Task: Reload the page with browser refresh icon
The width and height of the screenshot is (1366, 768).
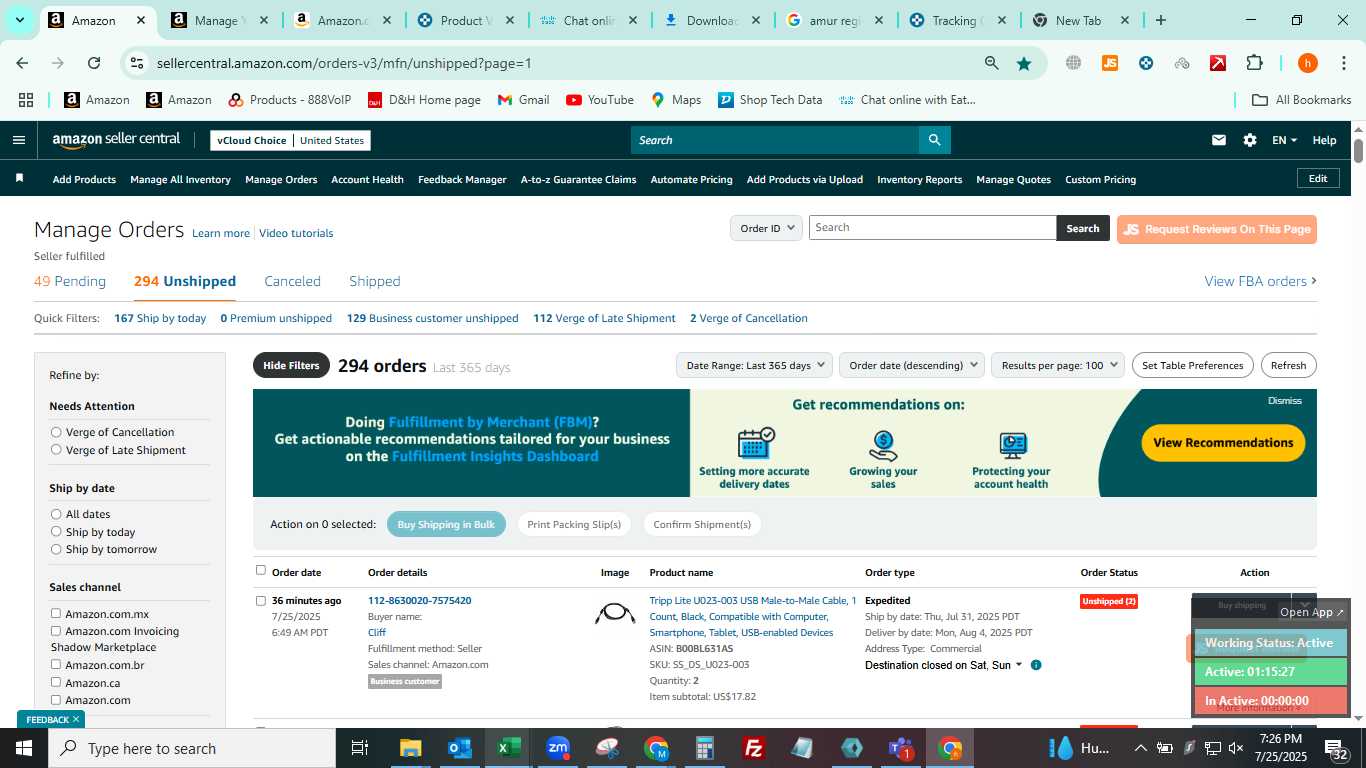Action: [x=94, y=63]
